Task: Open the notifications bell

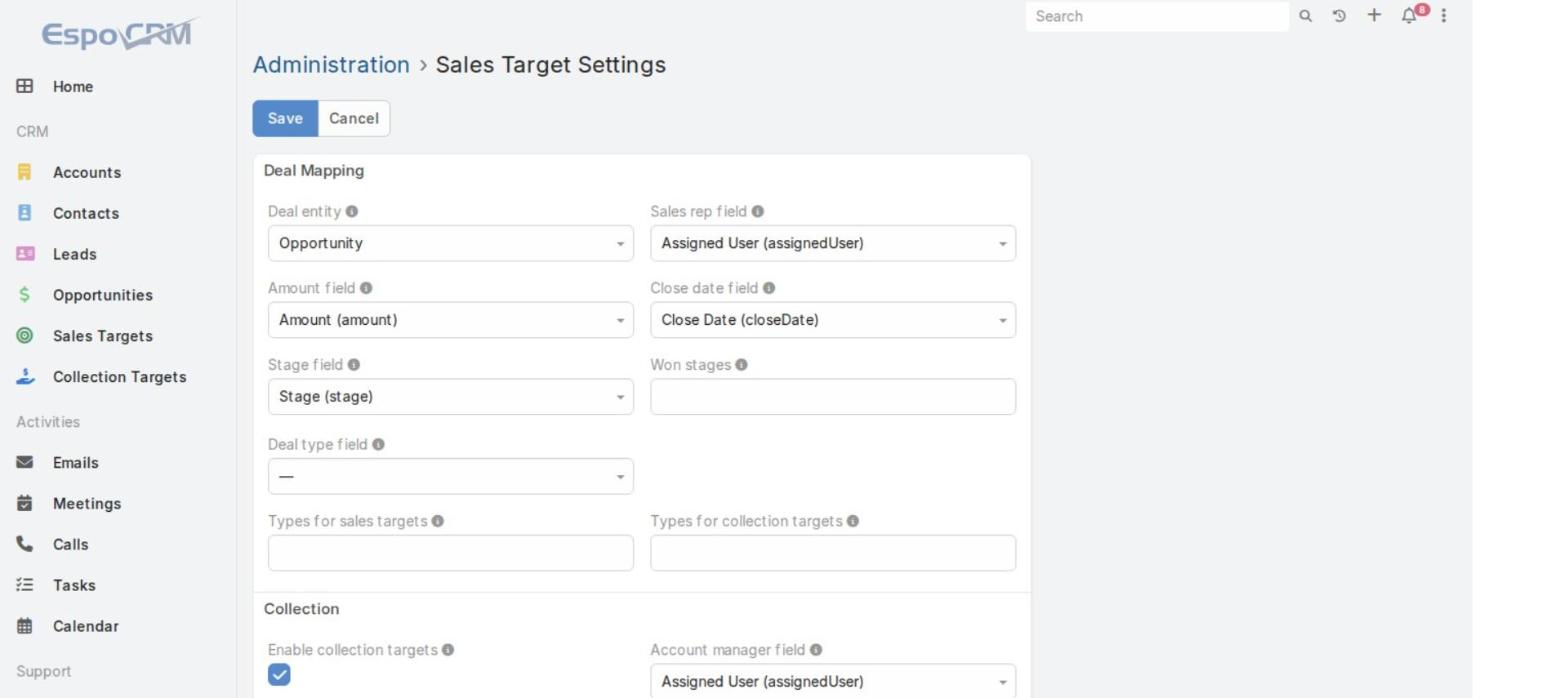Action: tap(1409, 16)
